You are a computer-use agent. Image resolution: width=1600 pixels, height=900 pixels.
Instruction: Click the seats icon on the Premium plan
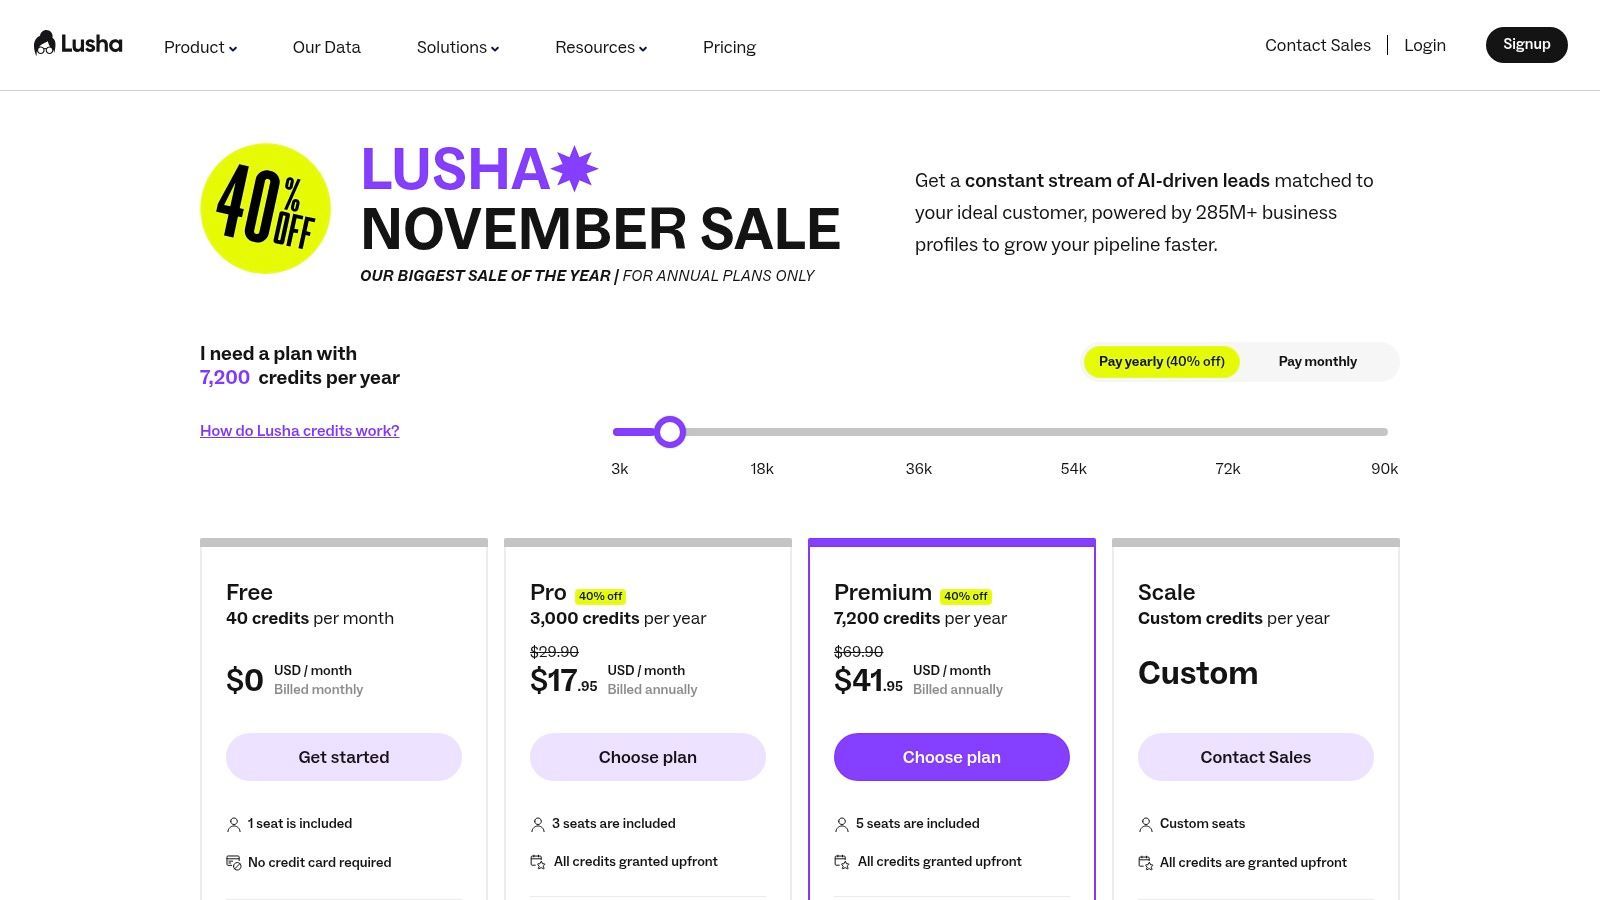coord(843,824)
